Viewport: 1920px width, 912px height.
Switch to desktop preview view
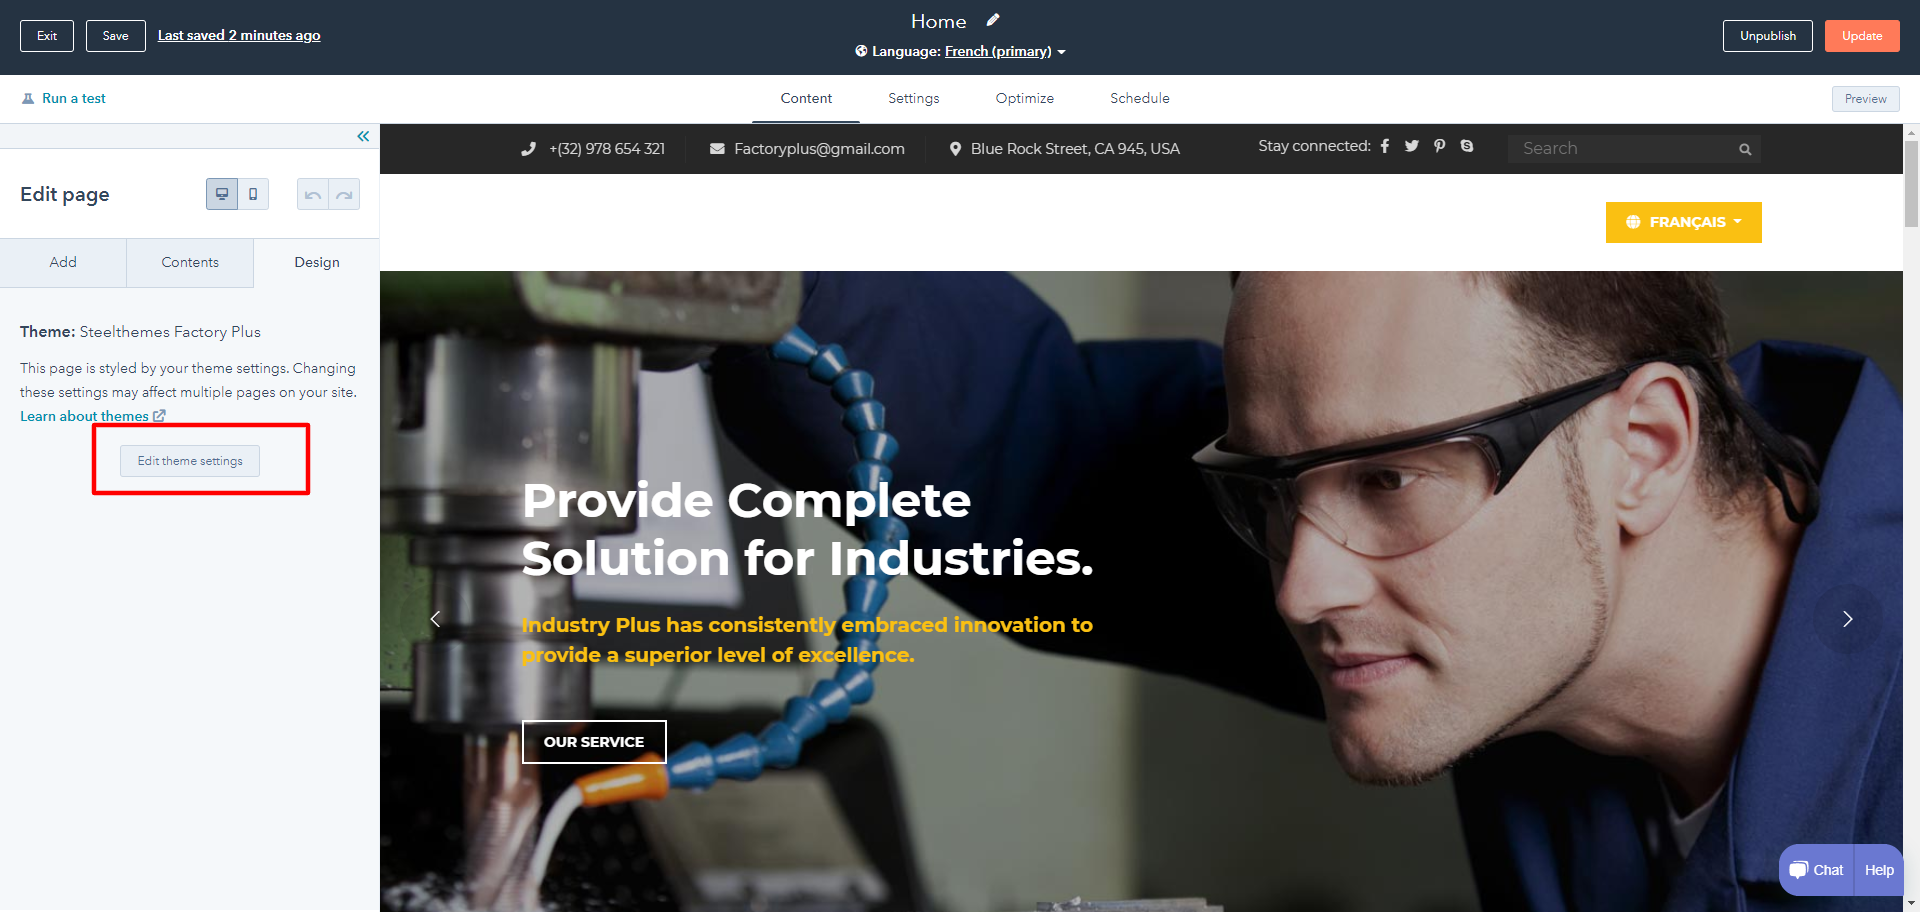tap(222, 194)
